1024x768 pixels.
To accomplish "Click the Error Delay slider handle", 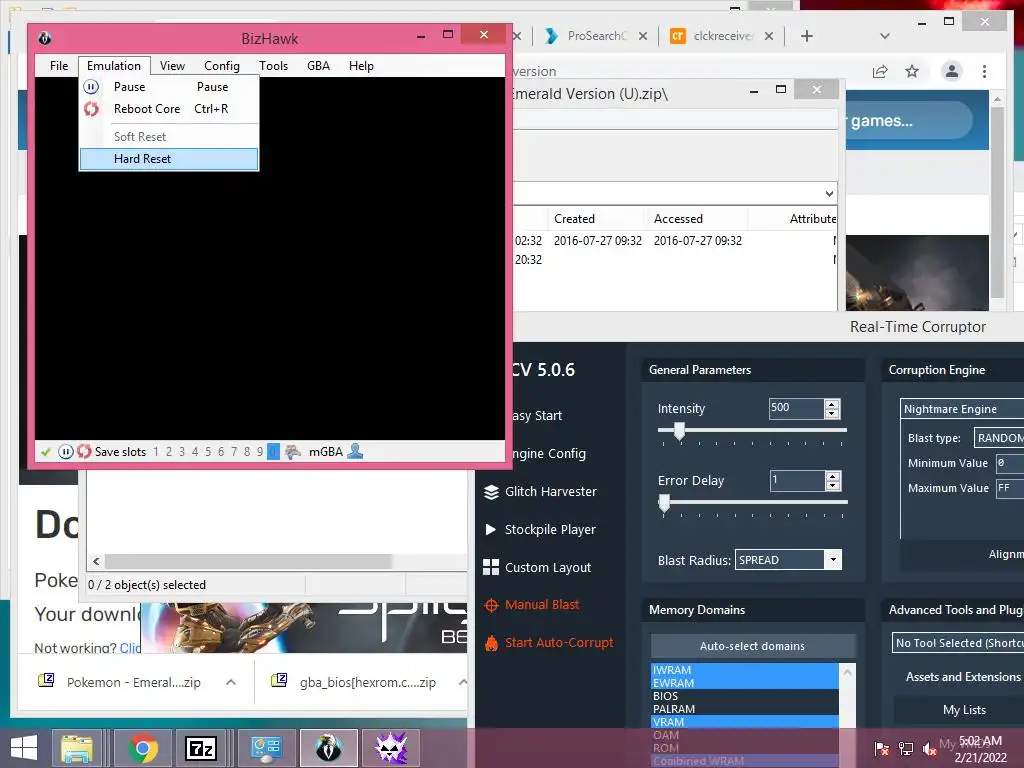I will tap(665, 503).
